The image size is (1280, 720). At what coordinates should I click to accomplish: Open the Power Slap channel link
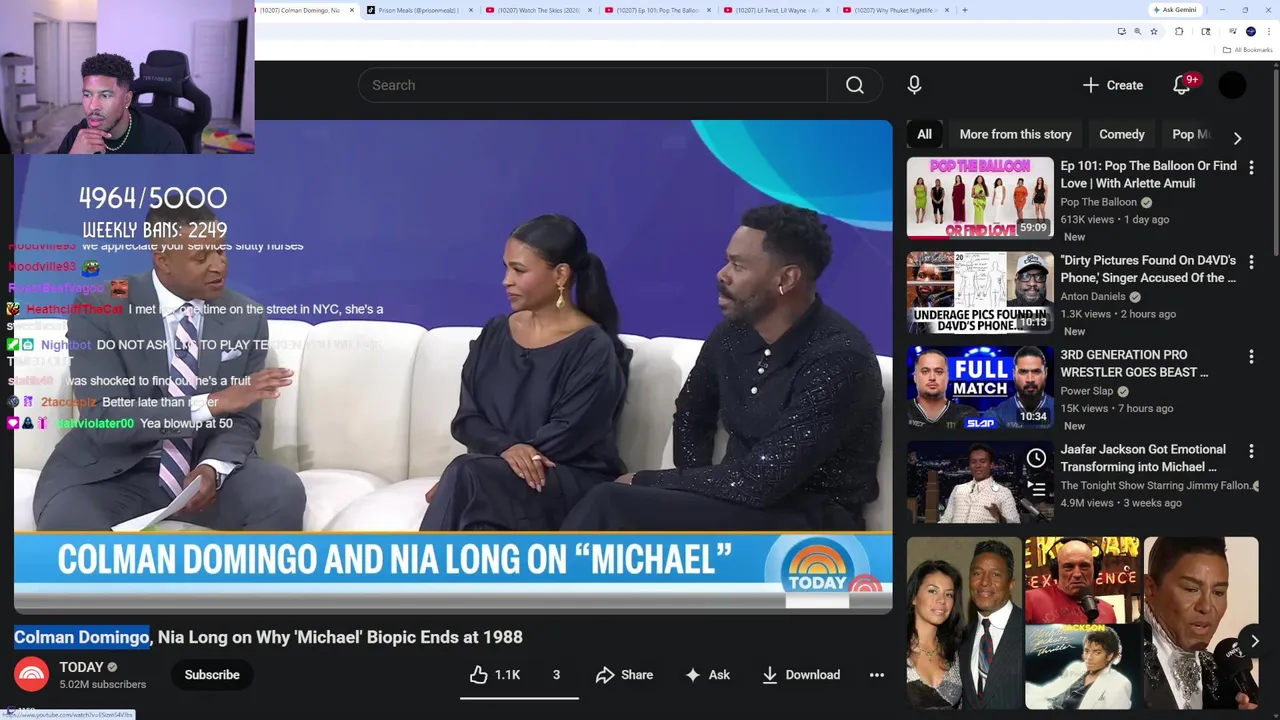pos(1087,391)
